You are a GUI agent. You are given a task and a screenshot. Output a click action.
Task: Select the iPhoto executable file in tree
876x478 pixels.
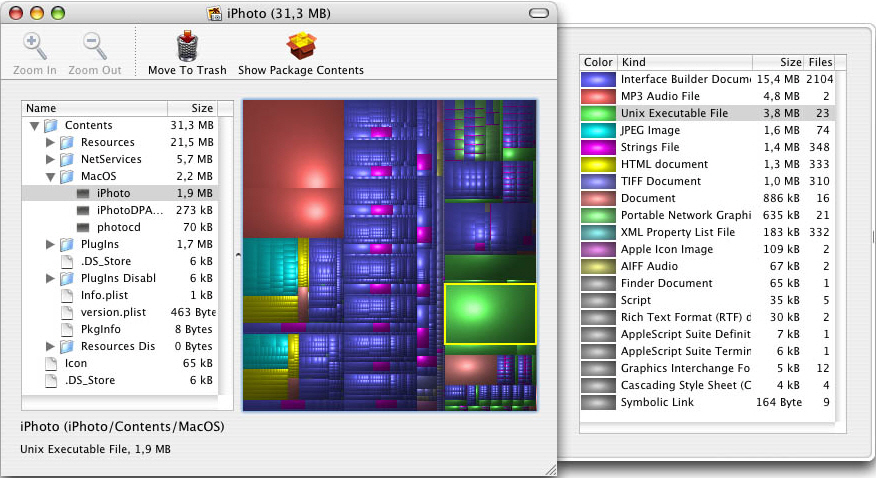(x=113, y=193)
